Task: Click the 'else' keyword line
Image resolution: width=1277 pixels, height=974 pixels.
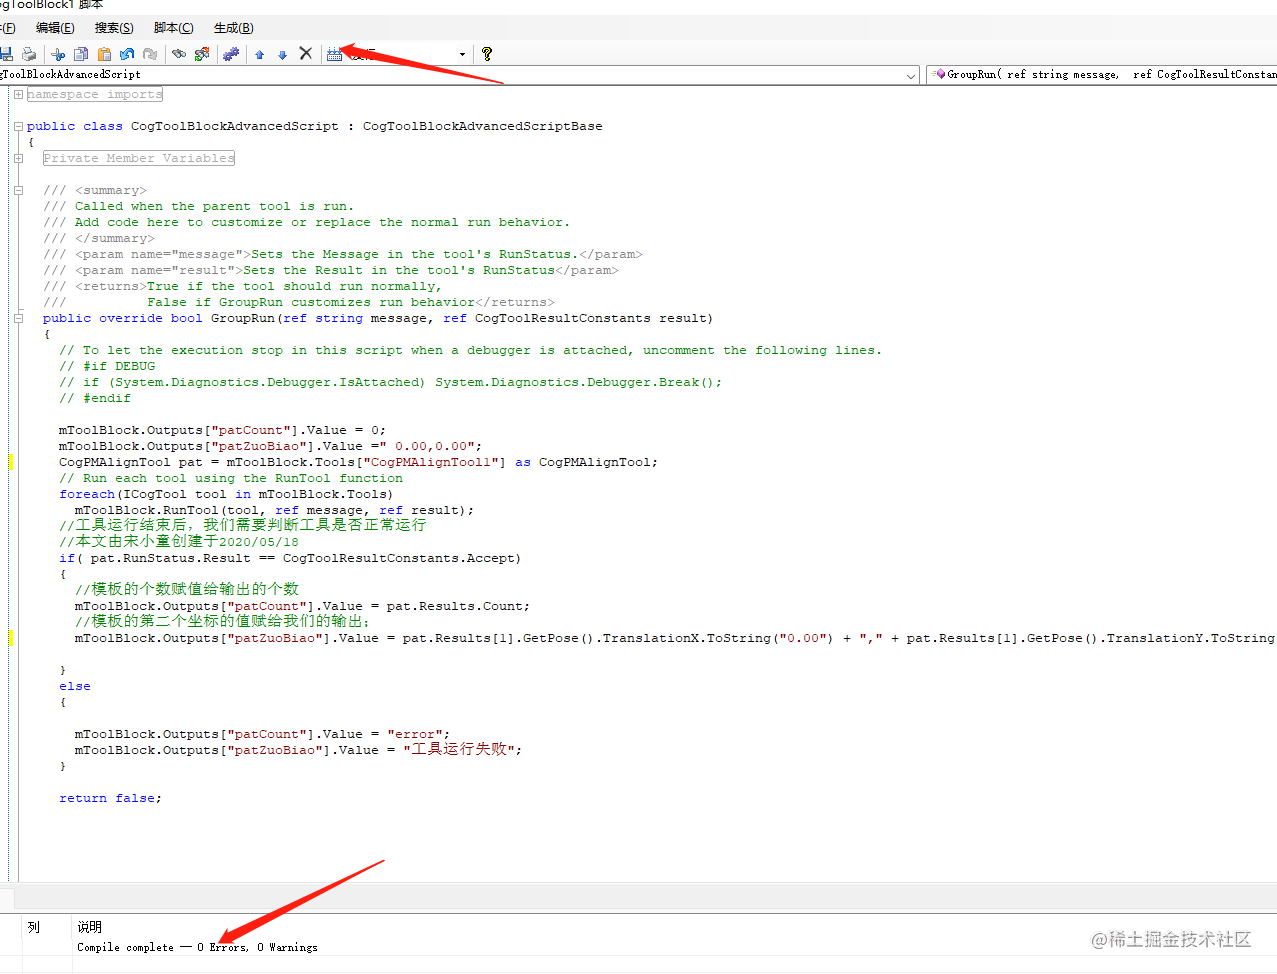Action: pyautogui.click(x=75, y=686)
